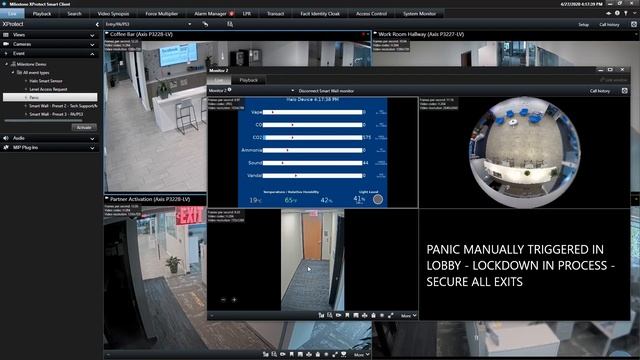Expand the Views pane
Viewport: 640px width, 360px height.
pos(92,36)
